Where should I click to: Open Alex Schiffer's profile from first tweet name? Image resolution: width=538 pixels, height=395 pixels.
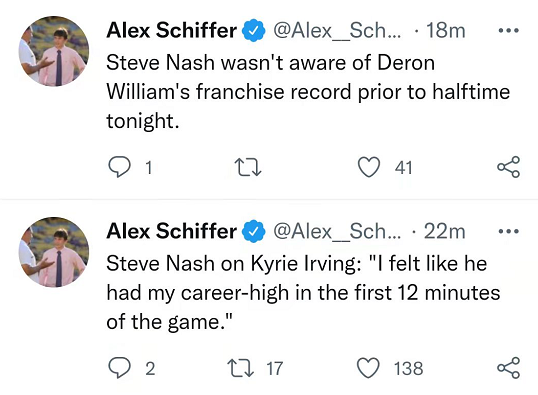[172, 30]
